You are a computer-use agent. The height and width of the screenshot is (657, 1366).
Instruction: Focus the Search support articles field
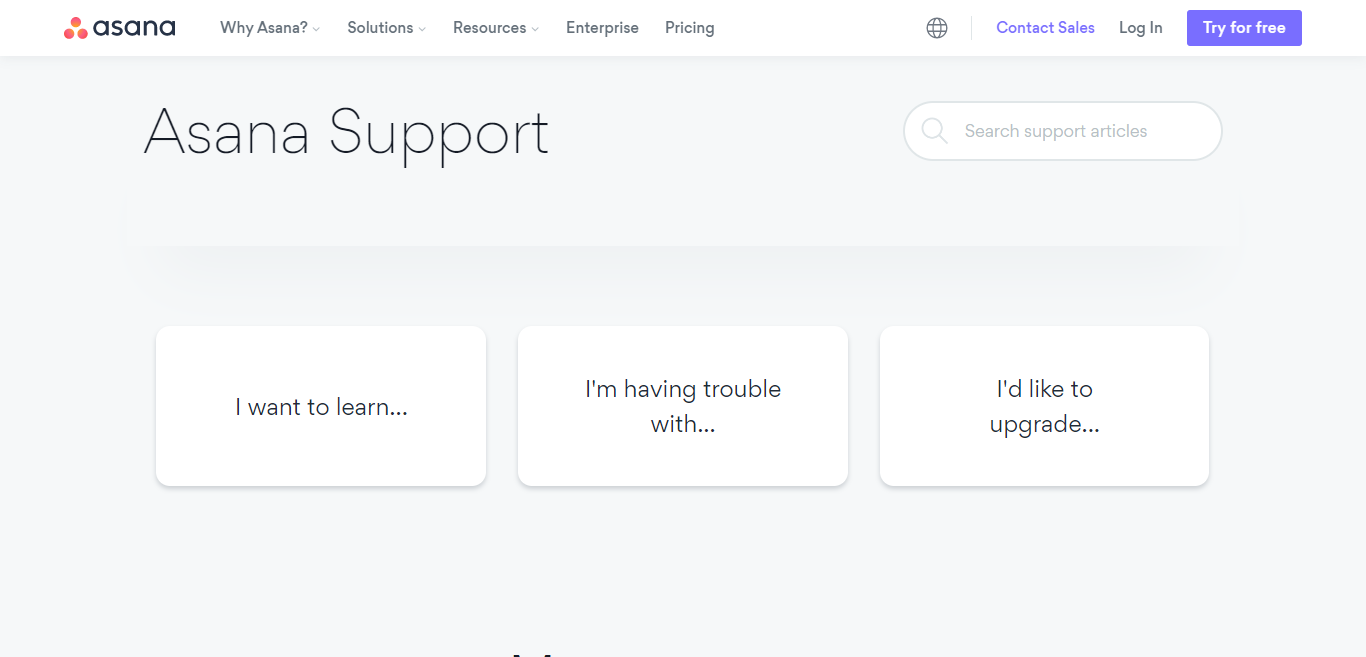[x=1063, y=131]
